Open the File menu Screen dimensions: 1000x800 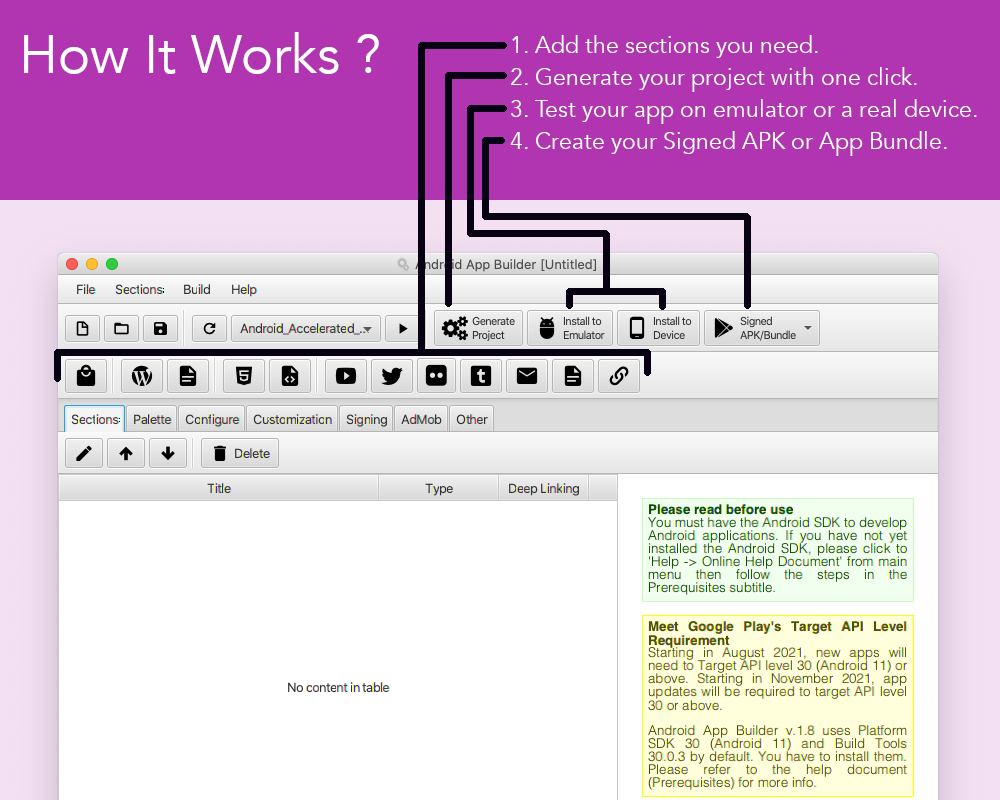pos(85,290)
